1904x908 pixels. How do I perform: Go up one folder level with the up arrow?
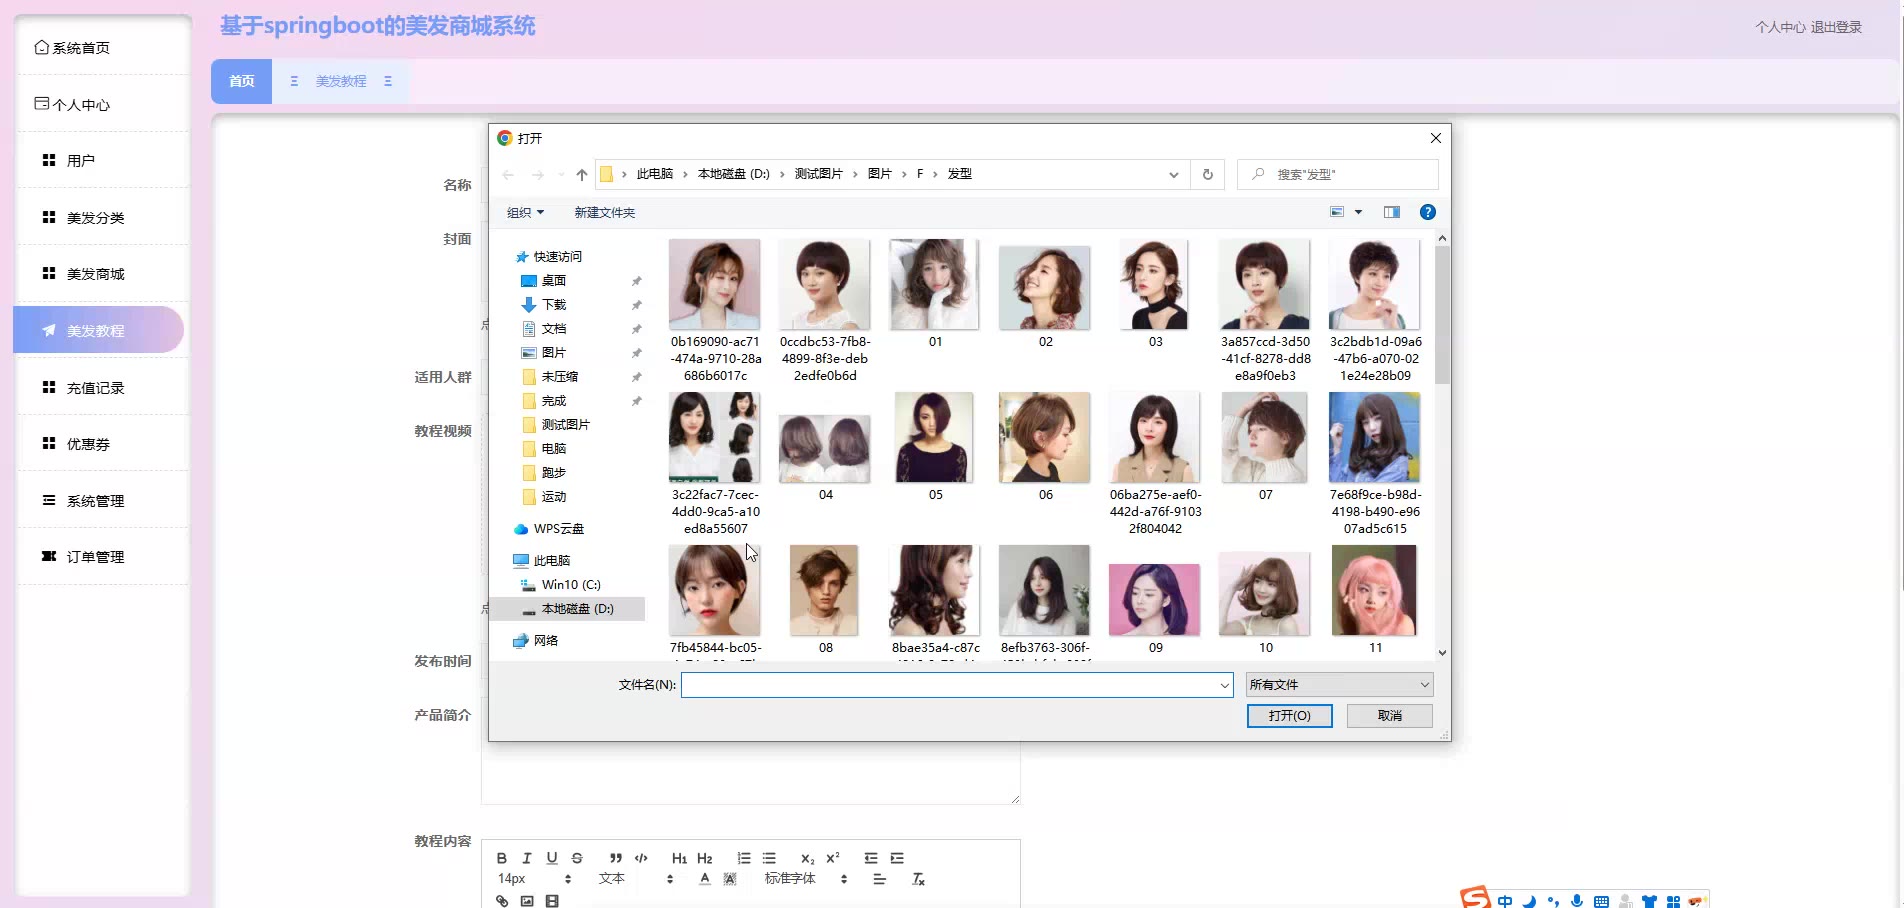click(581, 175)
